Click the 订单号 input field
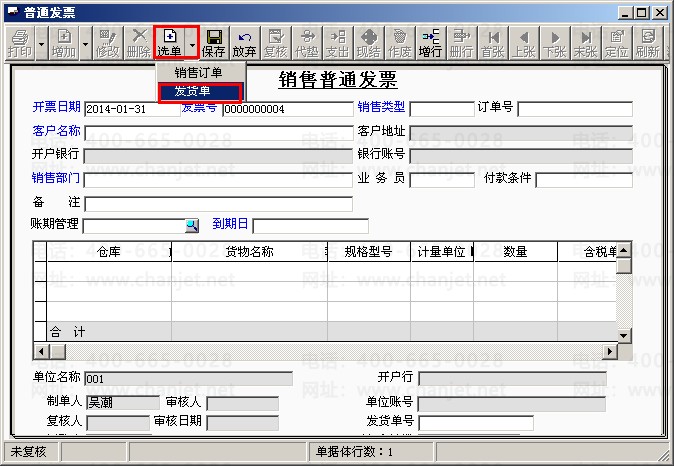The image size is (674, 466). tap(575, 109)
